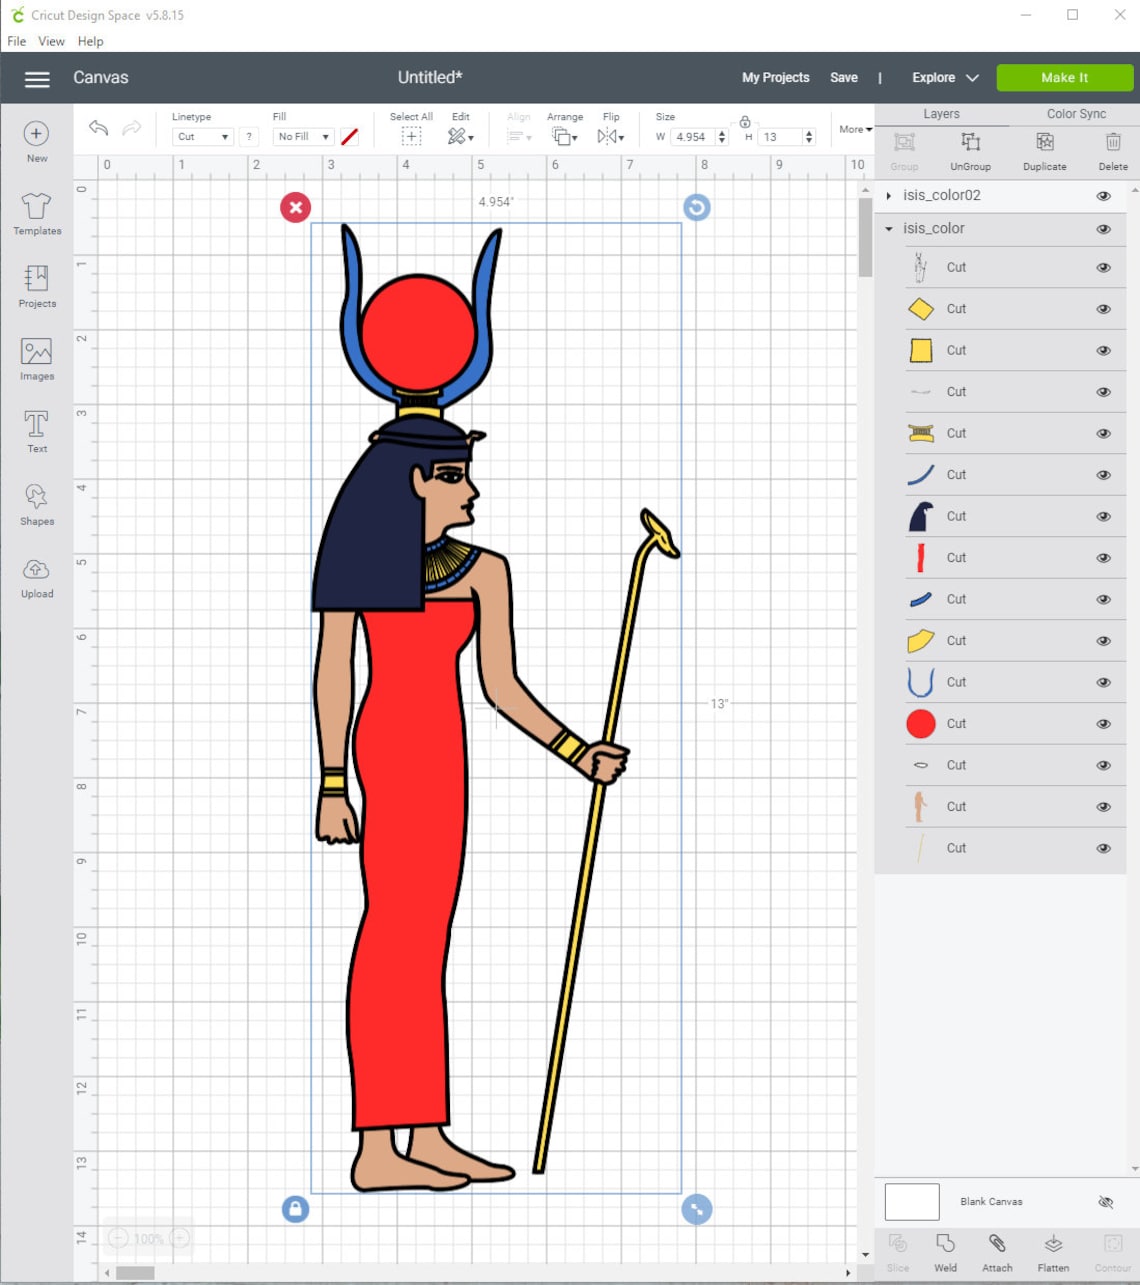Open the Shapes tool
This screenshot has height=1285, width=1140.
pyautogui.click(x=36, y=504)
